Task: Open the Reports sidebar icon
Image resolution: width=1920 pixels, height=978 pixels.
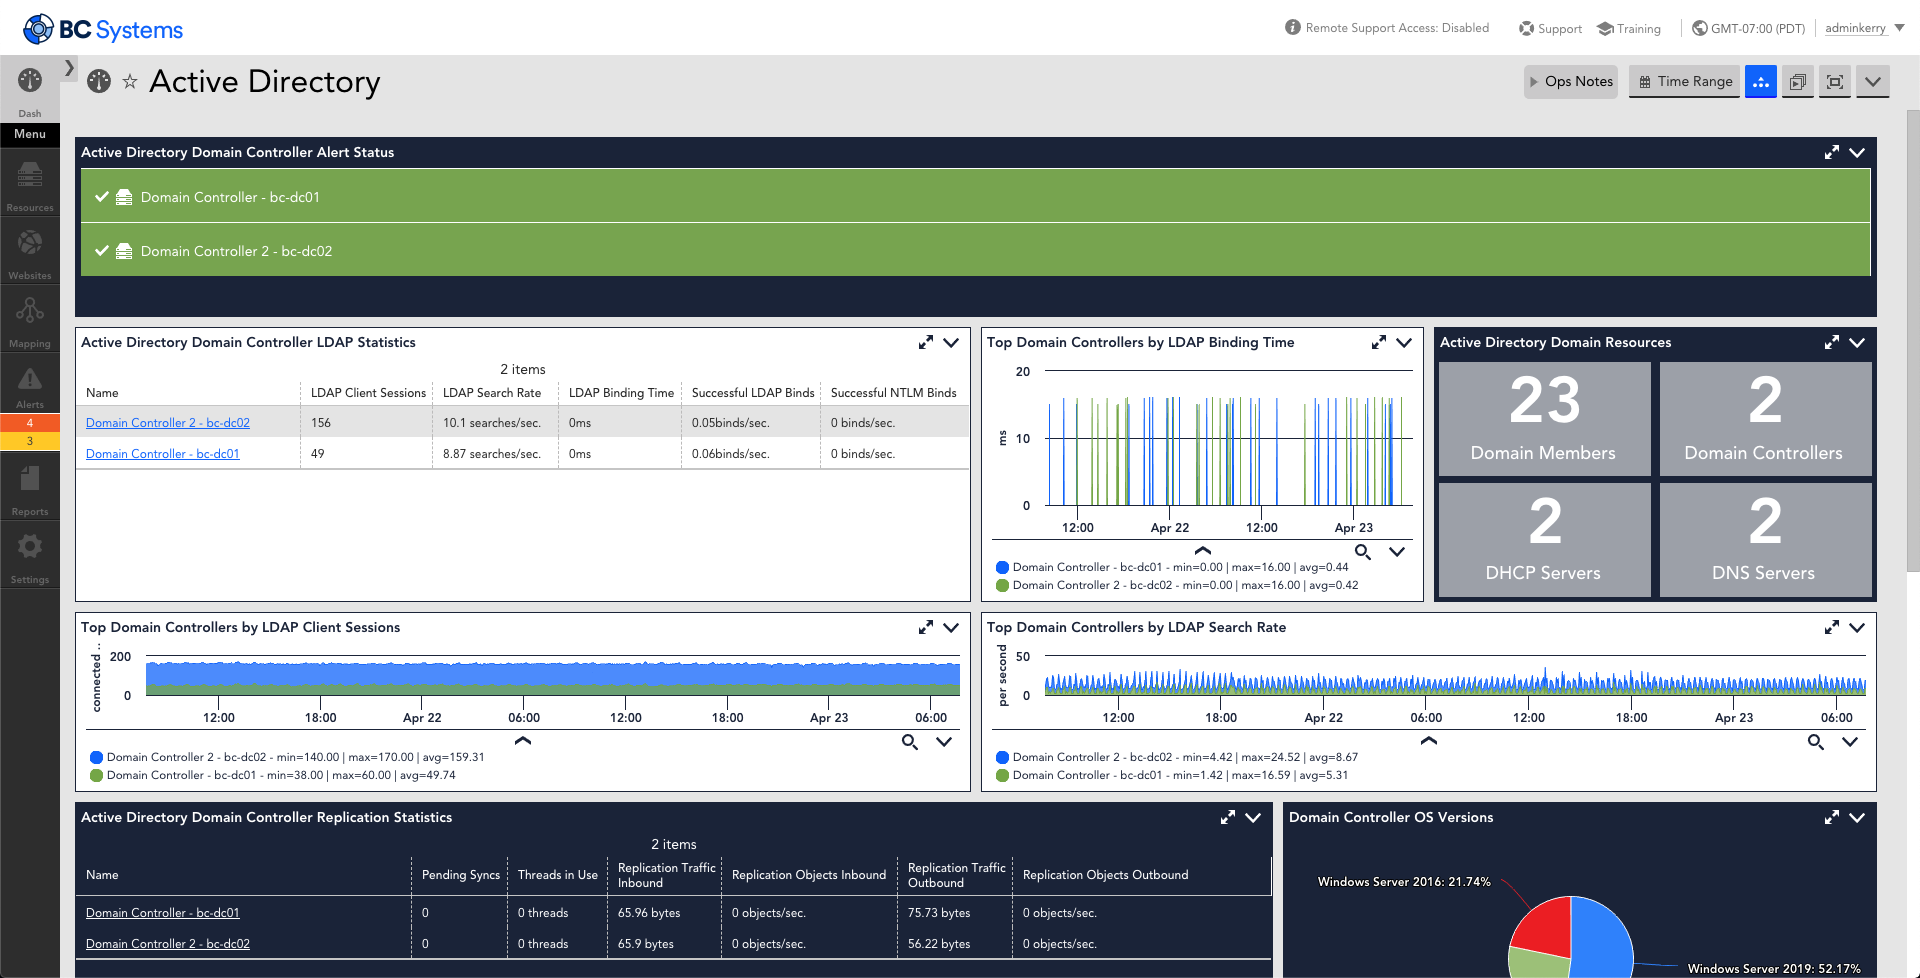Action: (x=30, y=488)
